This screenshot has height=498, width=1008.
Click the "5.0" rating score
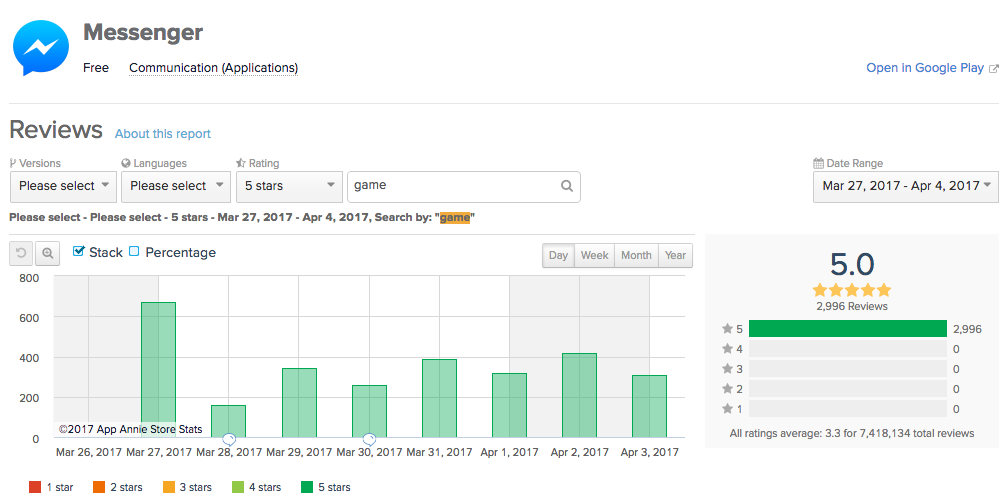pos(852,263)
